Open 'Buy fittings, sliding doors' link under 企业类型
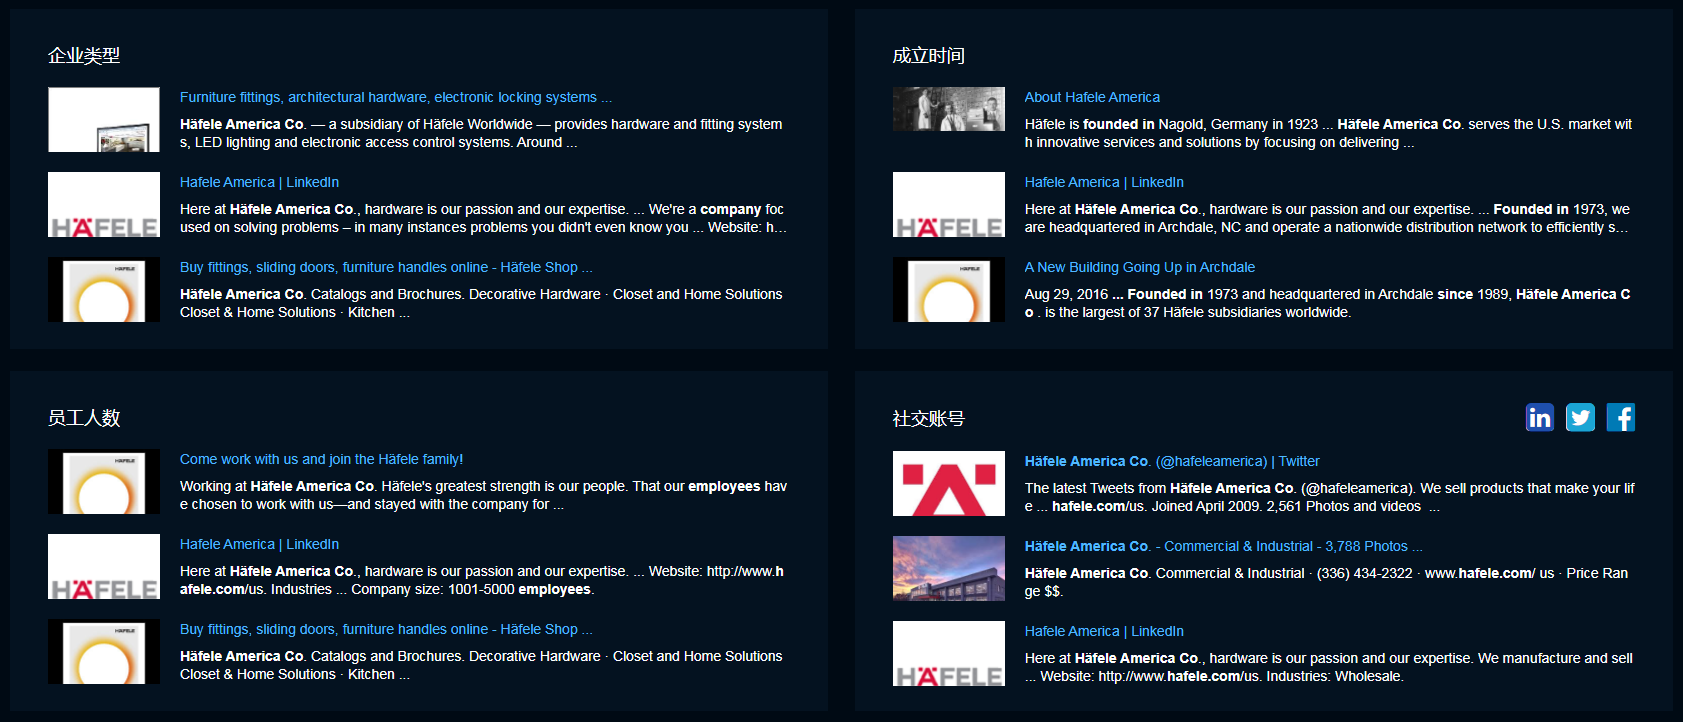 pyautogui.click(x=386, y=267)
